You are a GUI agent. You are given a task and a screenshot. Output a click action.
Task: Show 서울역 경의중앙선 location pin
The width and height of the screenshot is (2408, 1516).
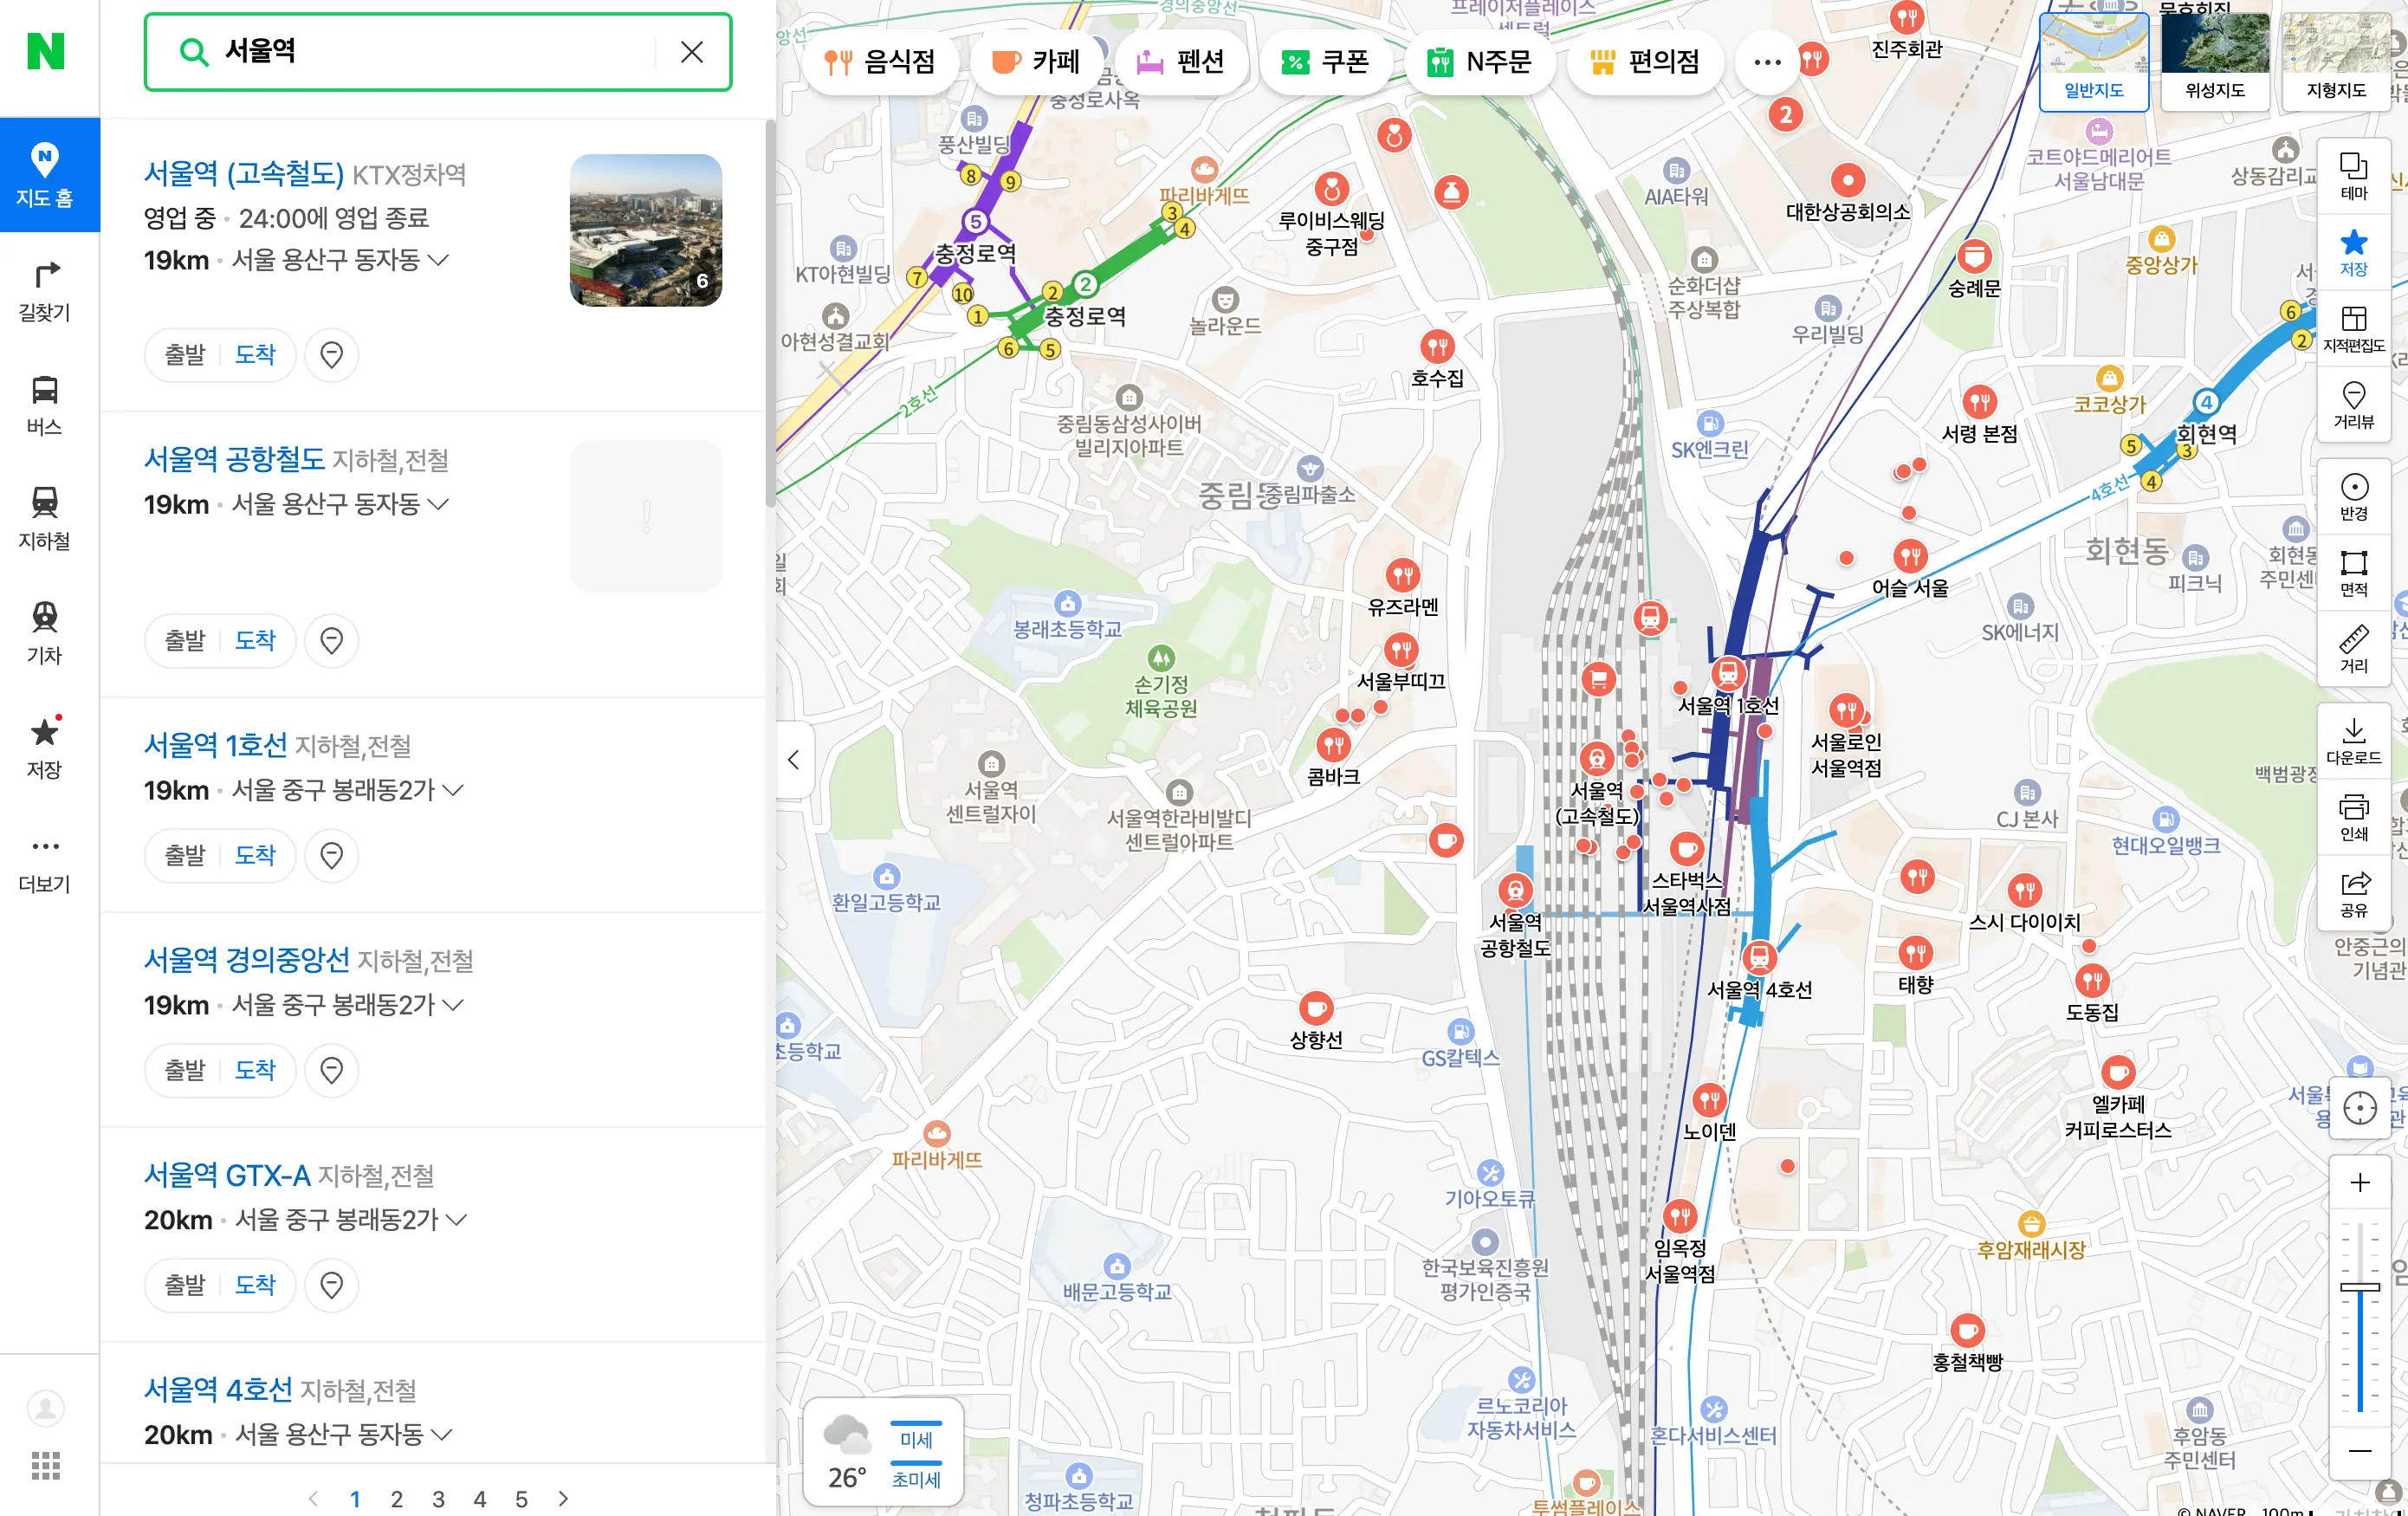point(331,1070)
